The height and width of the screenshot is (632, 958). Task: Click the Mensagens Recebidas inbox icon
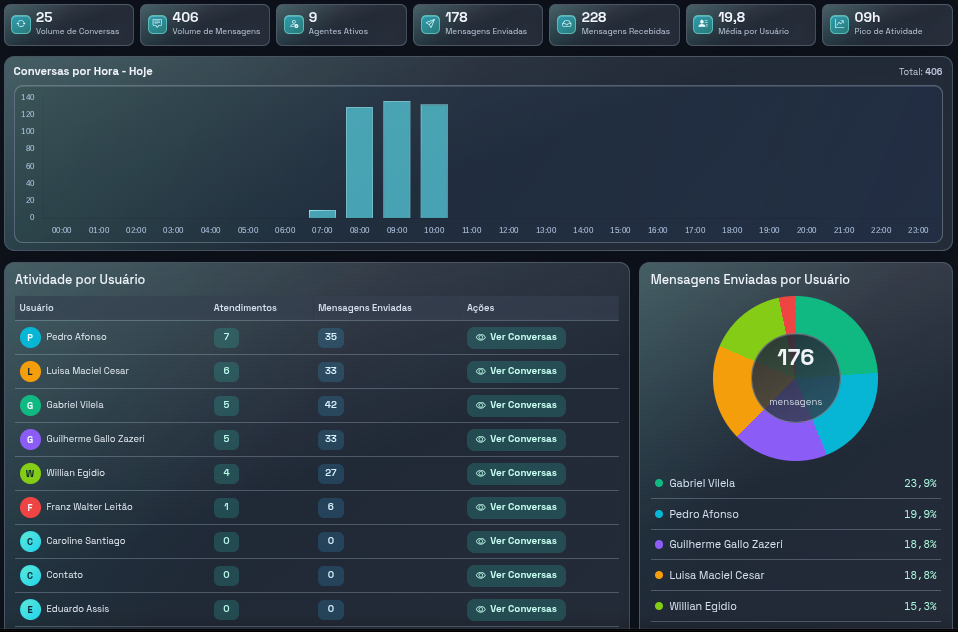point(566,24)
